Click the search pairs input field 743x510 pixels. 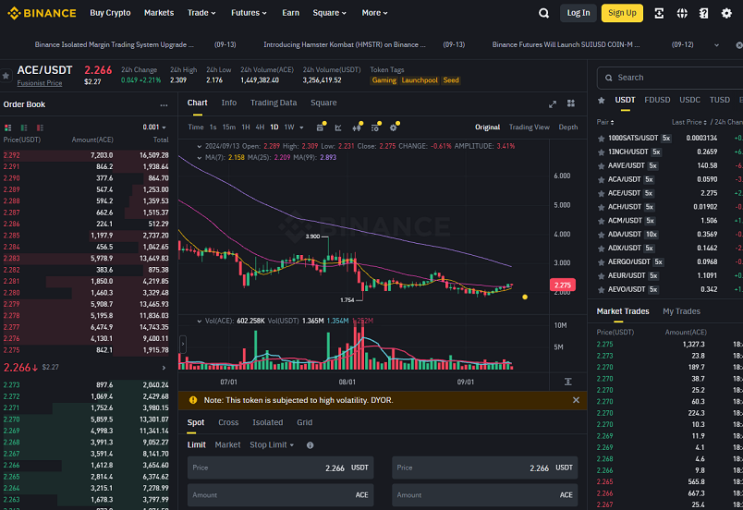[670, 78]
